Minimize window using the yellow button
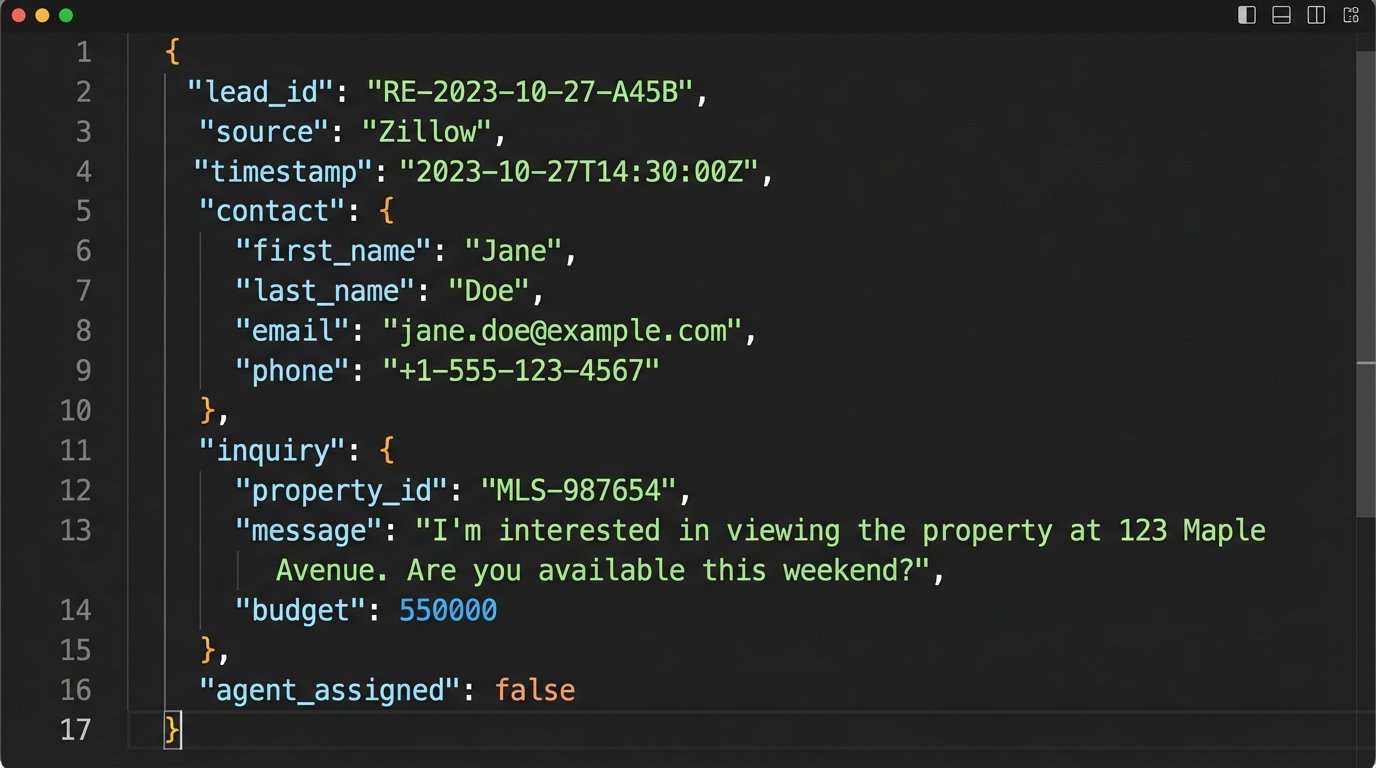 coord(42,15)
